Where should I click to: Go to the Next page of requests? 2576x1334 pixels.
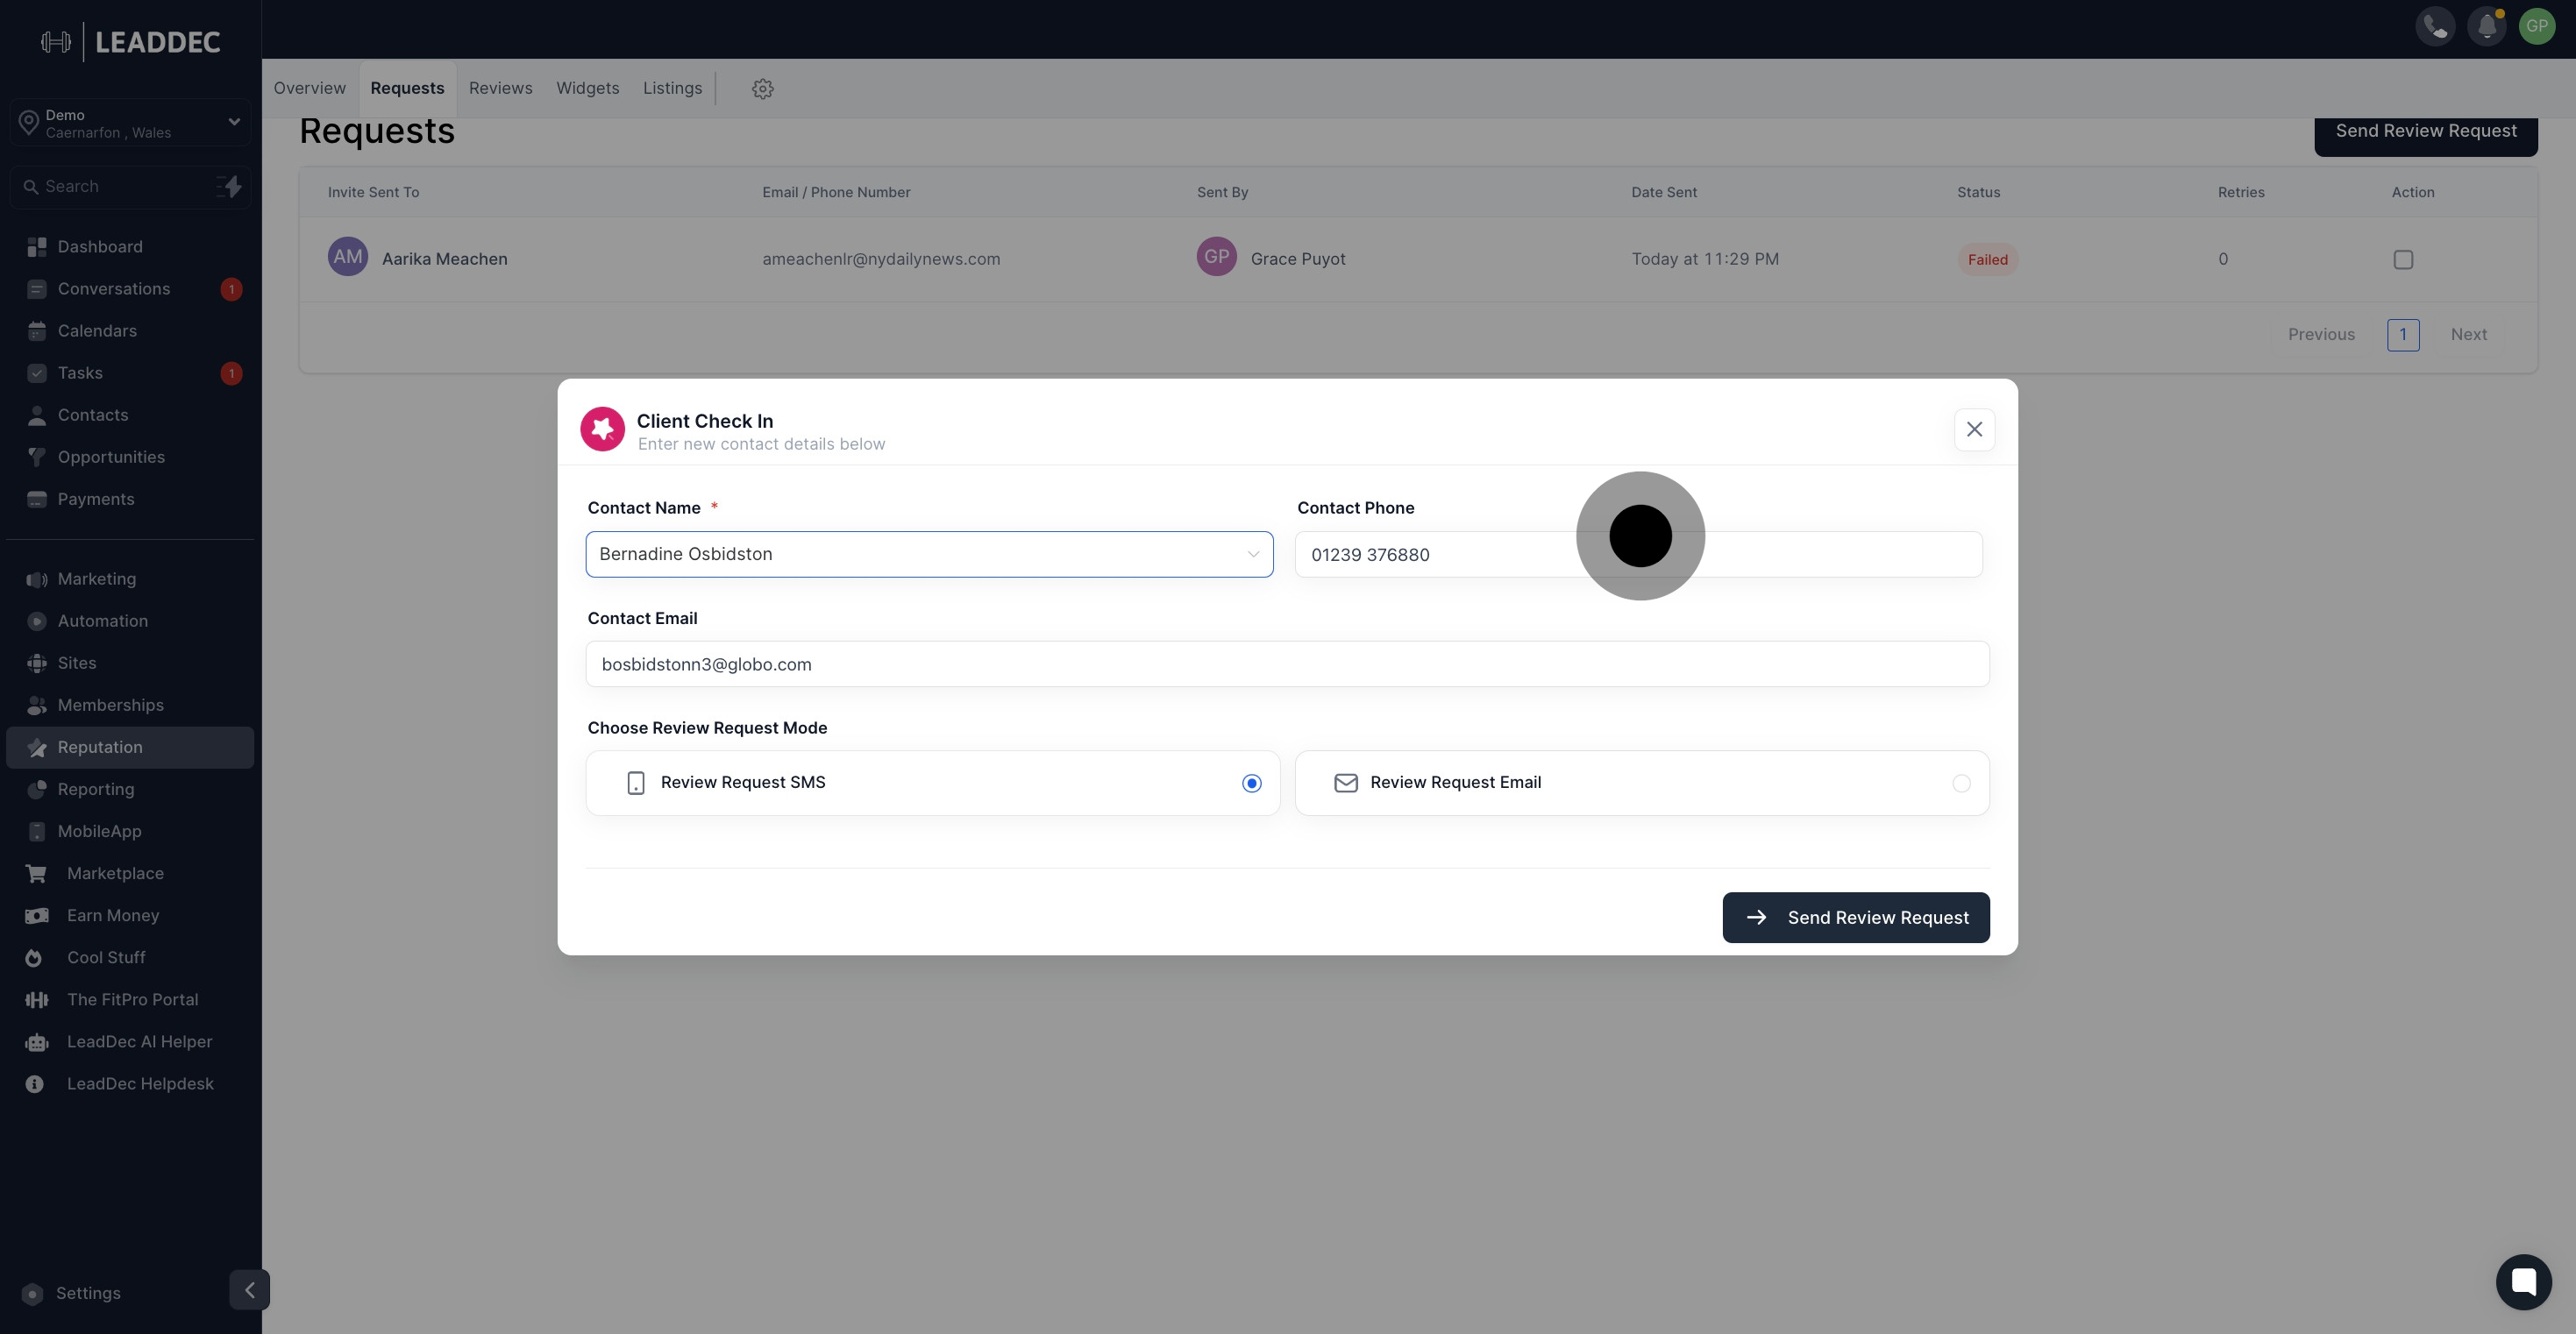coord(2468,335)
